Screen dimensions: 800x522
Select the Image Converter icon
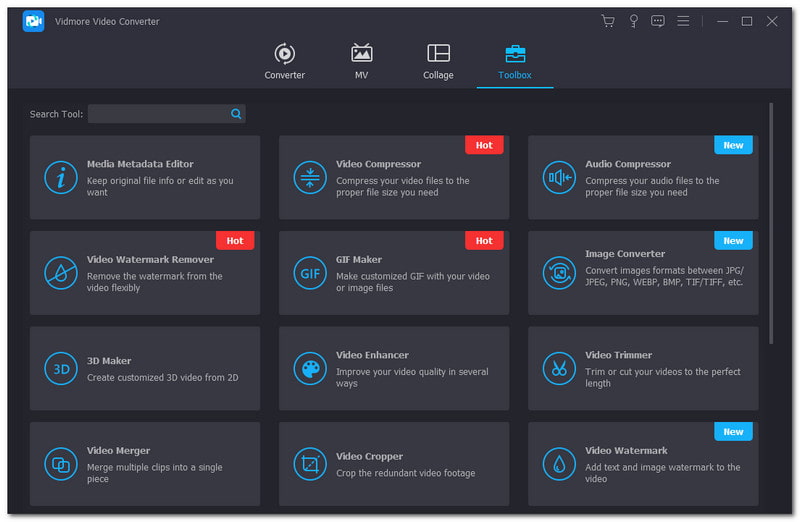point(559,273)
